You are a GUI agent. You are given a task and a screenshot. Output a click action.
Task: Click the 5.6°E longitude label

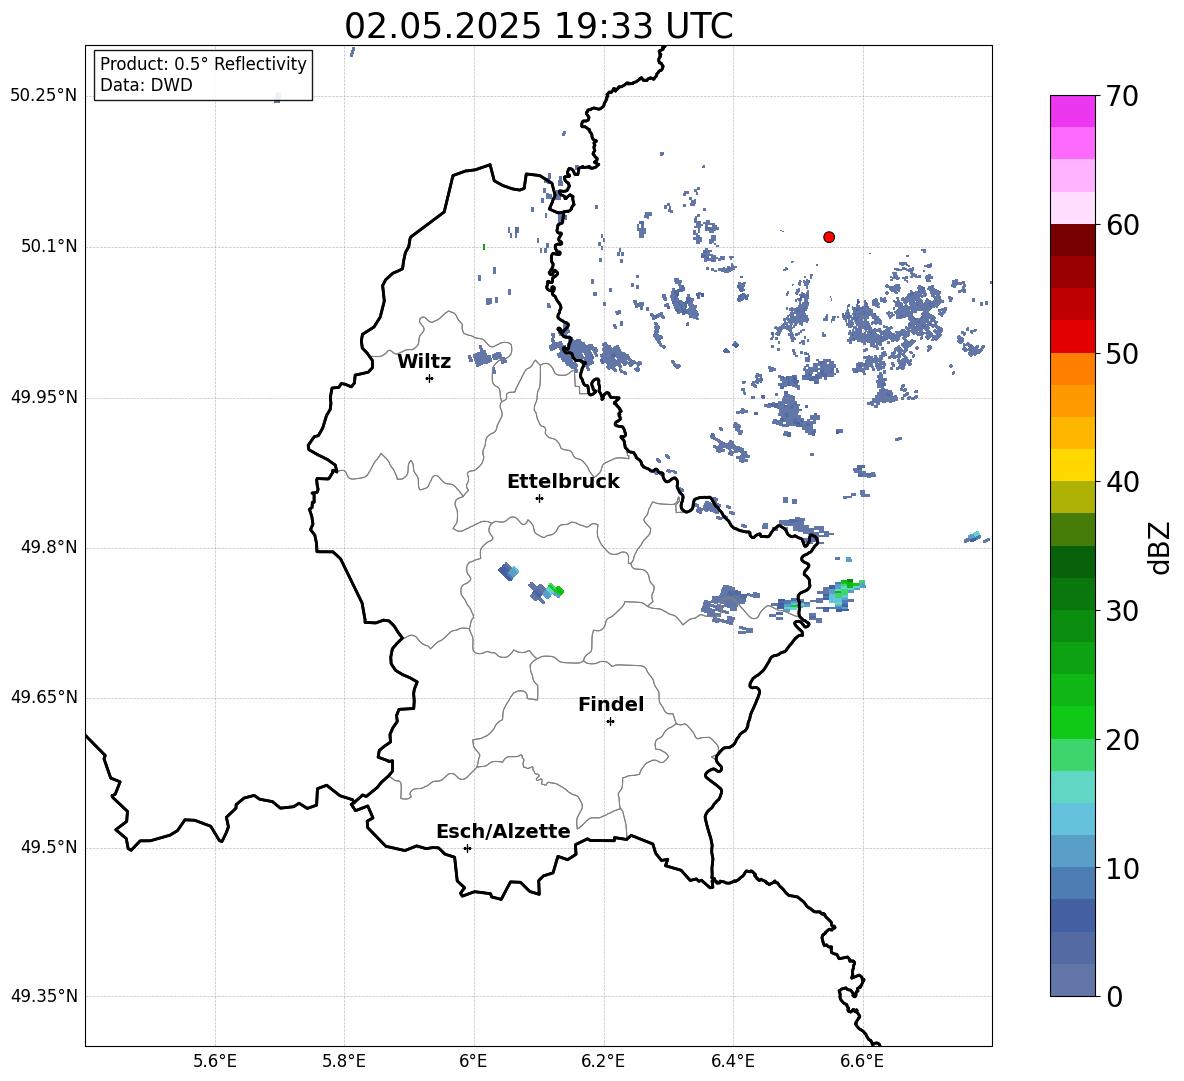pos(215,1062)
